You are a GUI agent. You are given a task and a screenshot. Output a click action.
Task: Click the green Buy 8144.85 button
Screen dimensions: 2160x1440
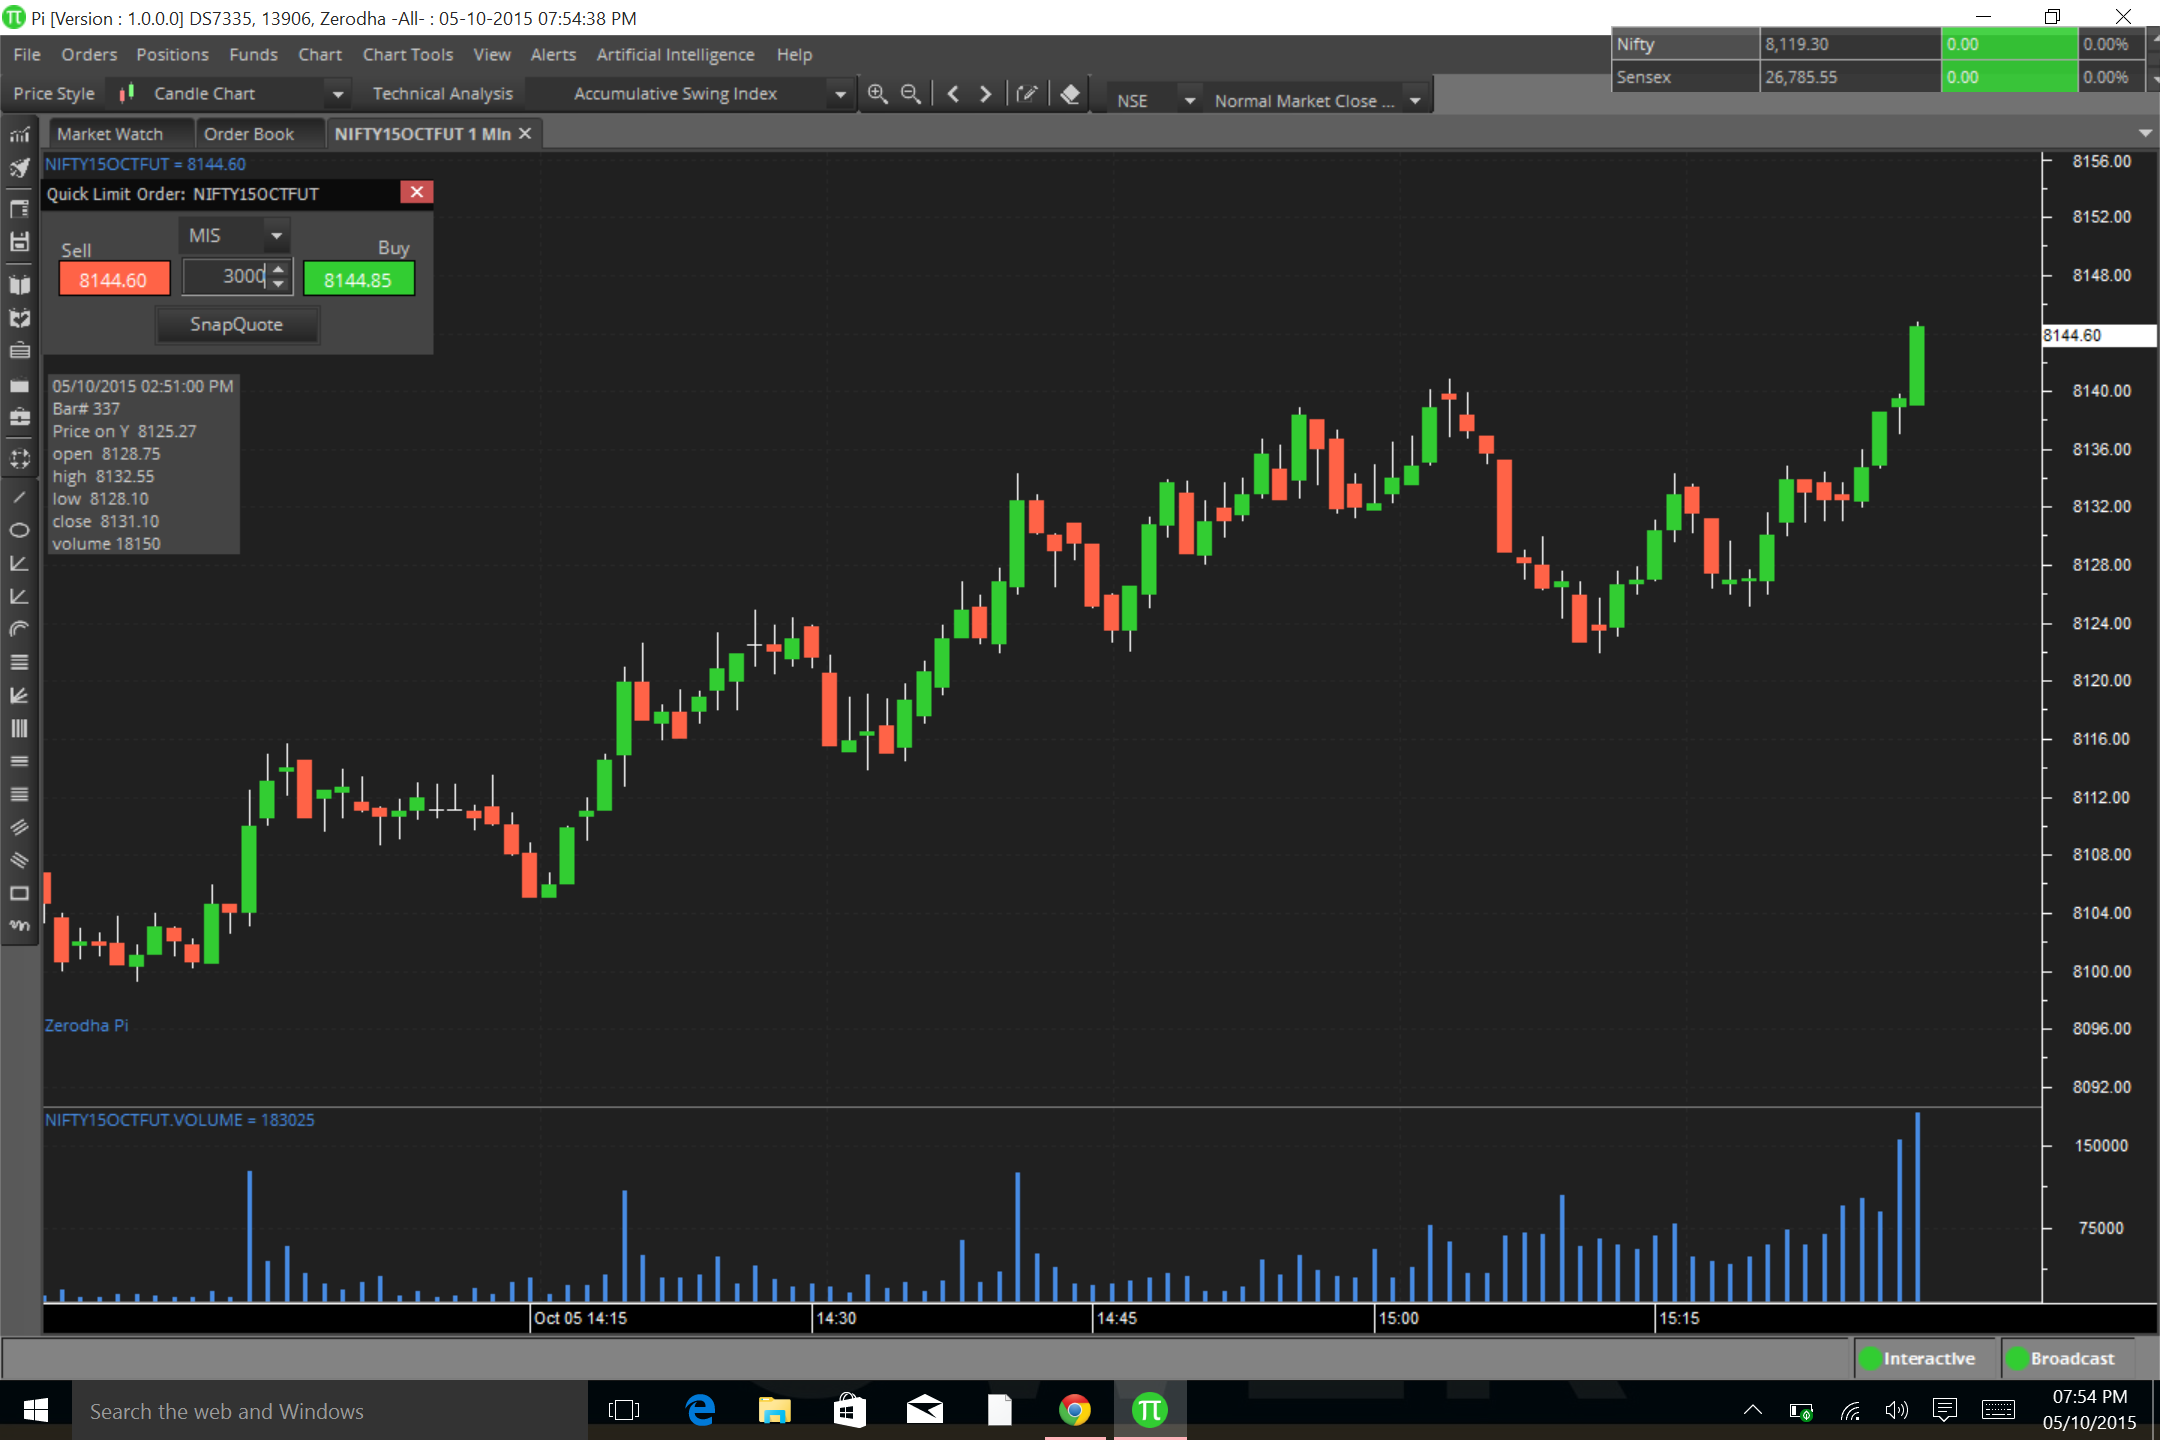[x=358, y=280]
